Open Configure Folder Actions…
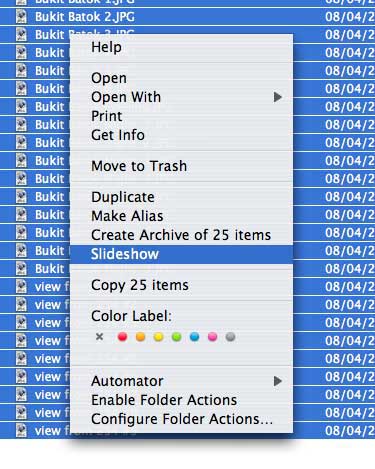Viewport: 375px width, 469px height. tap(181, 419)
